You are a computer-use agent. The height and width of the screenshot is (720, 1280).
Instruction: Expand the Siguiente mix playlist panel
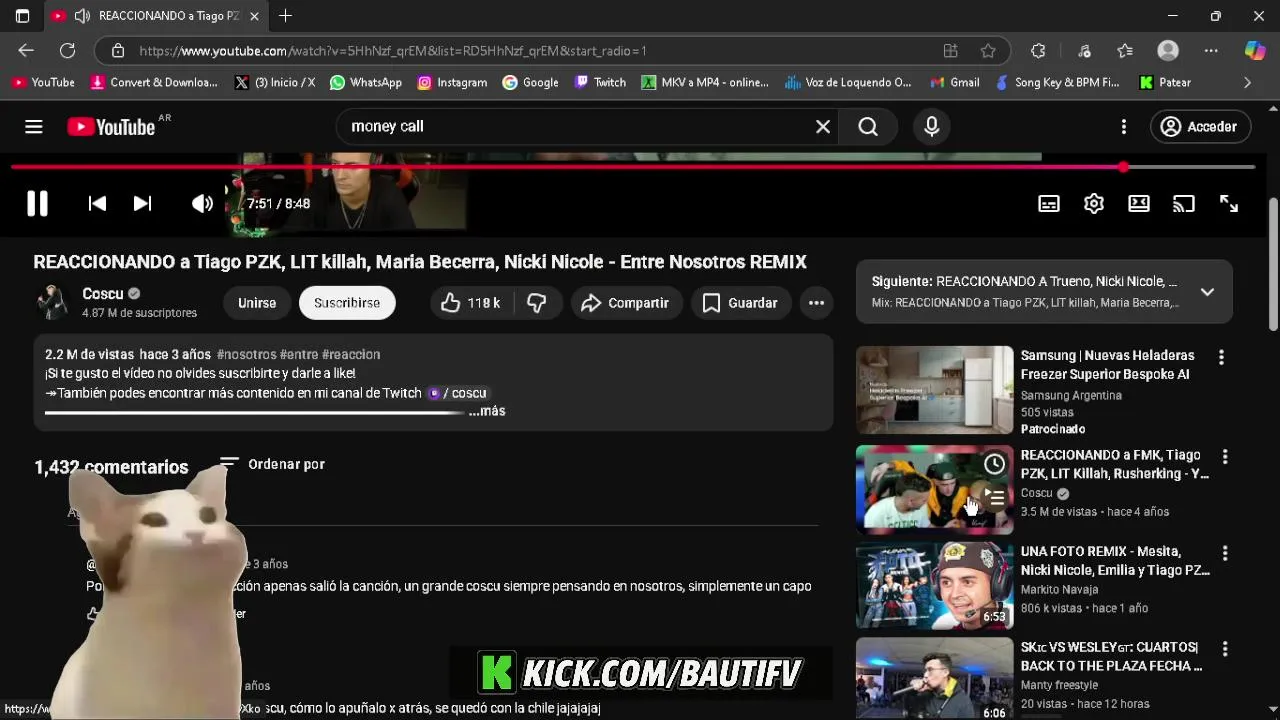1207,292
